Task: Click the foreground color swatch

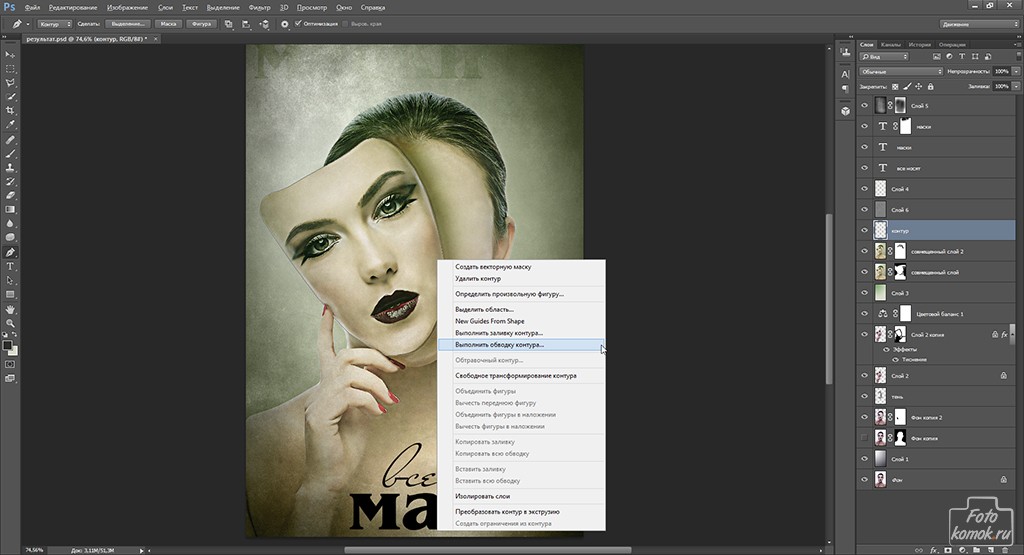Action: pyautogui.click(x=8, y=344)
